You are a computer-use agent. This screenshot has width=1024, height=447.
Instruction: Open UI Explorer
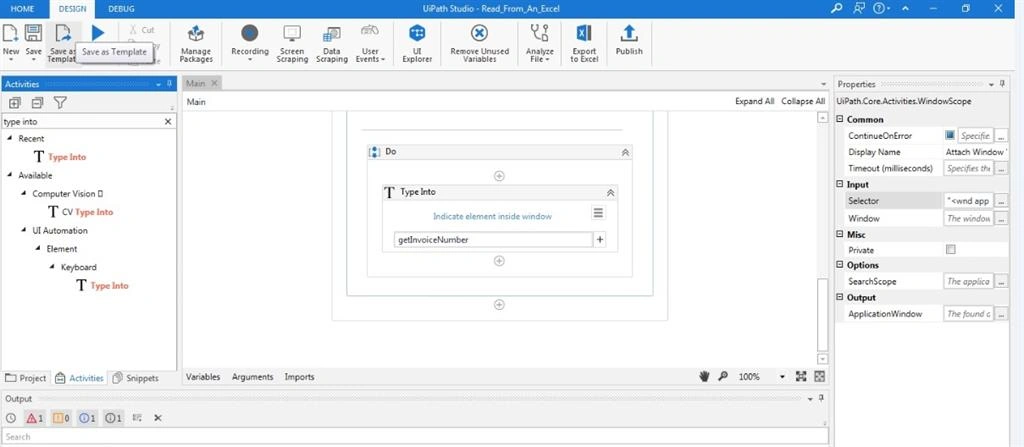pyautogui.click(x=417, y=43)
